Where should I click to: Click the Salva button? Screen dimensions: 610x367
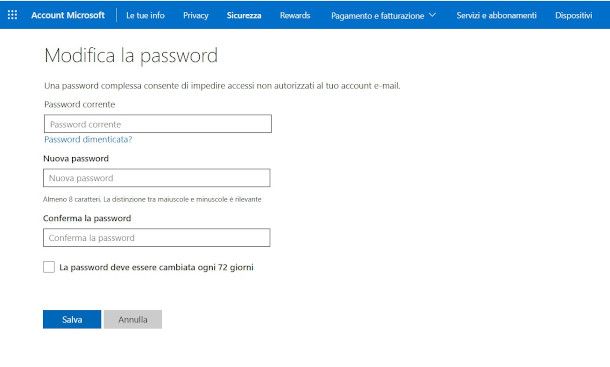[72, 319]
